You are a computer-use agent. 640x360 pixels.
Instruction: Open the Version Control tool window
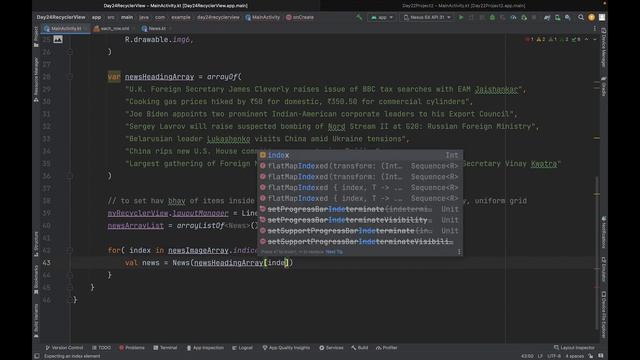click(x=64, y=348)
